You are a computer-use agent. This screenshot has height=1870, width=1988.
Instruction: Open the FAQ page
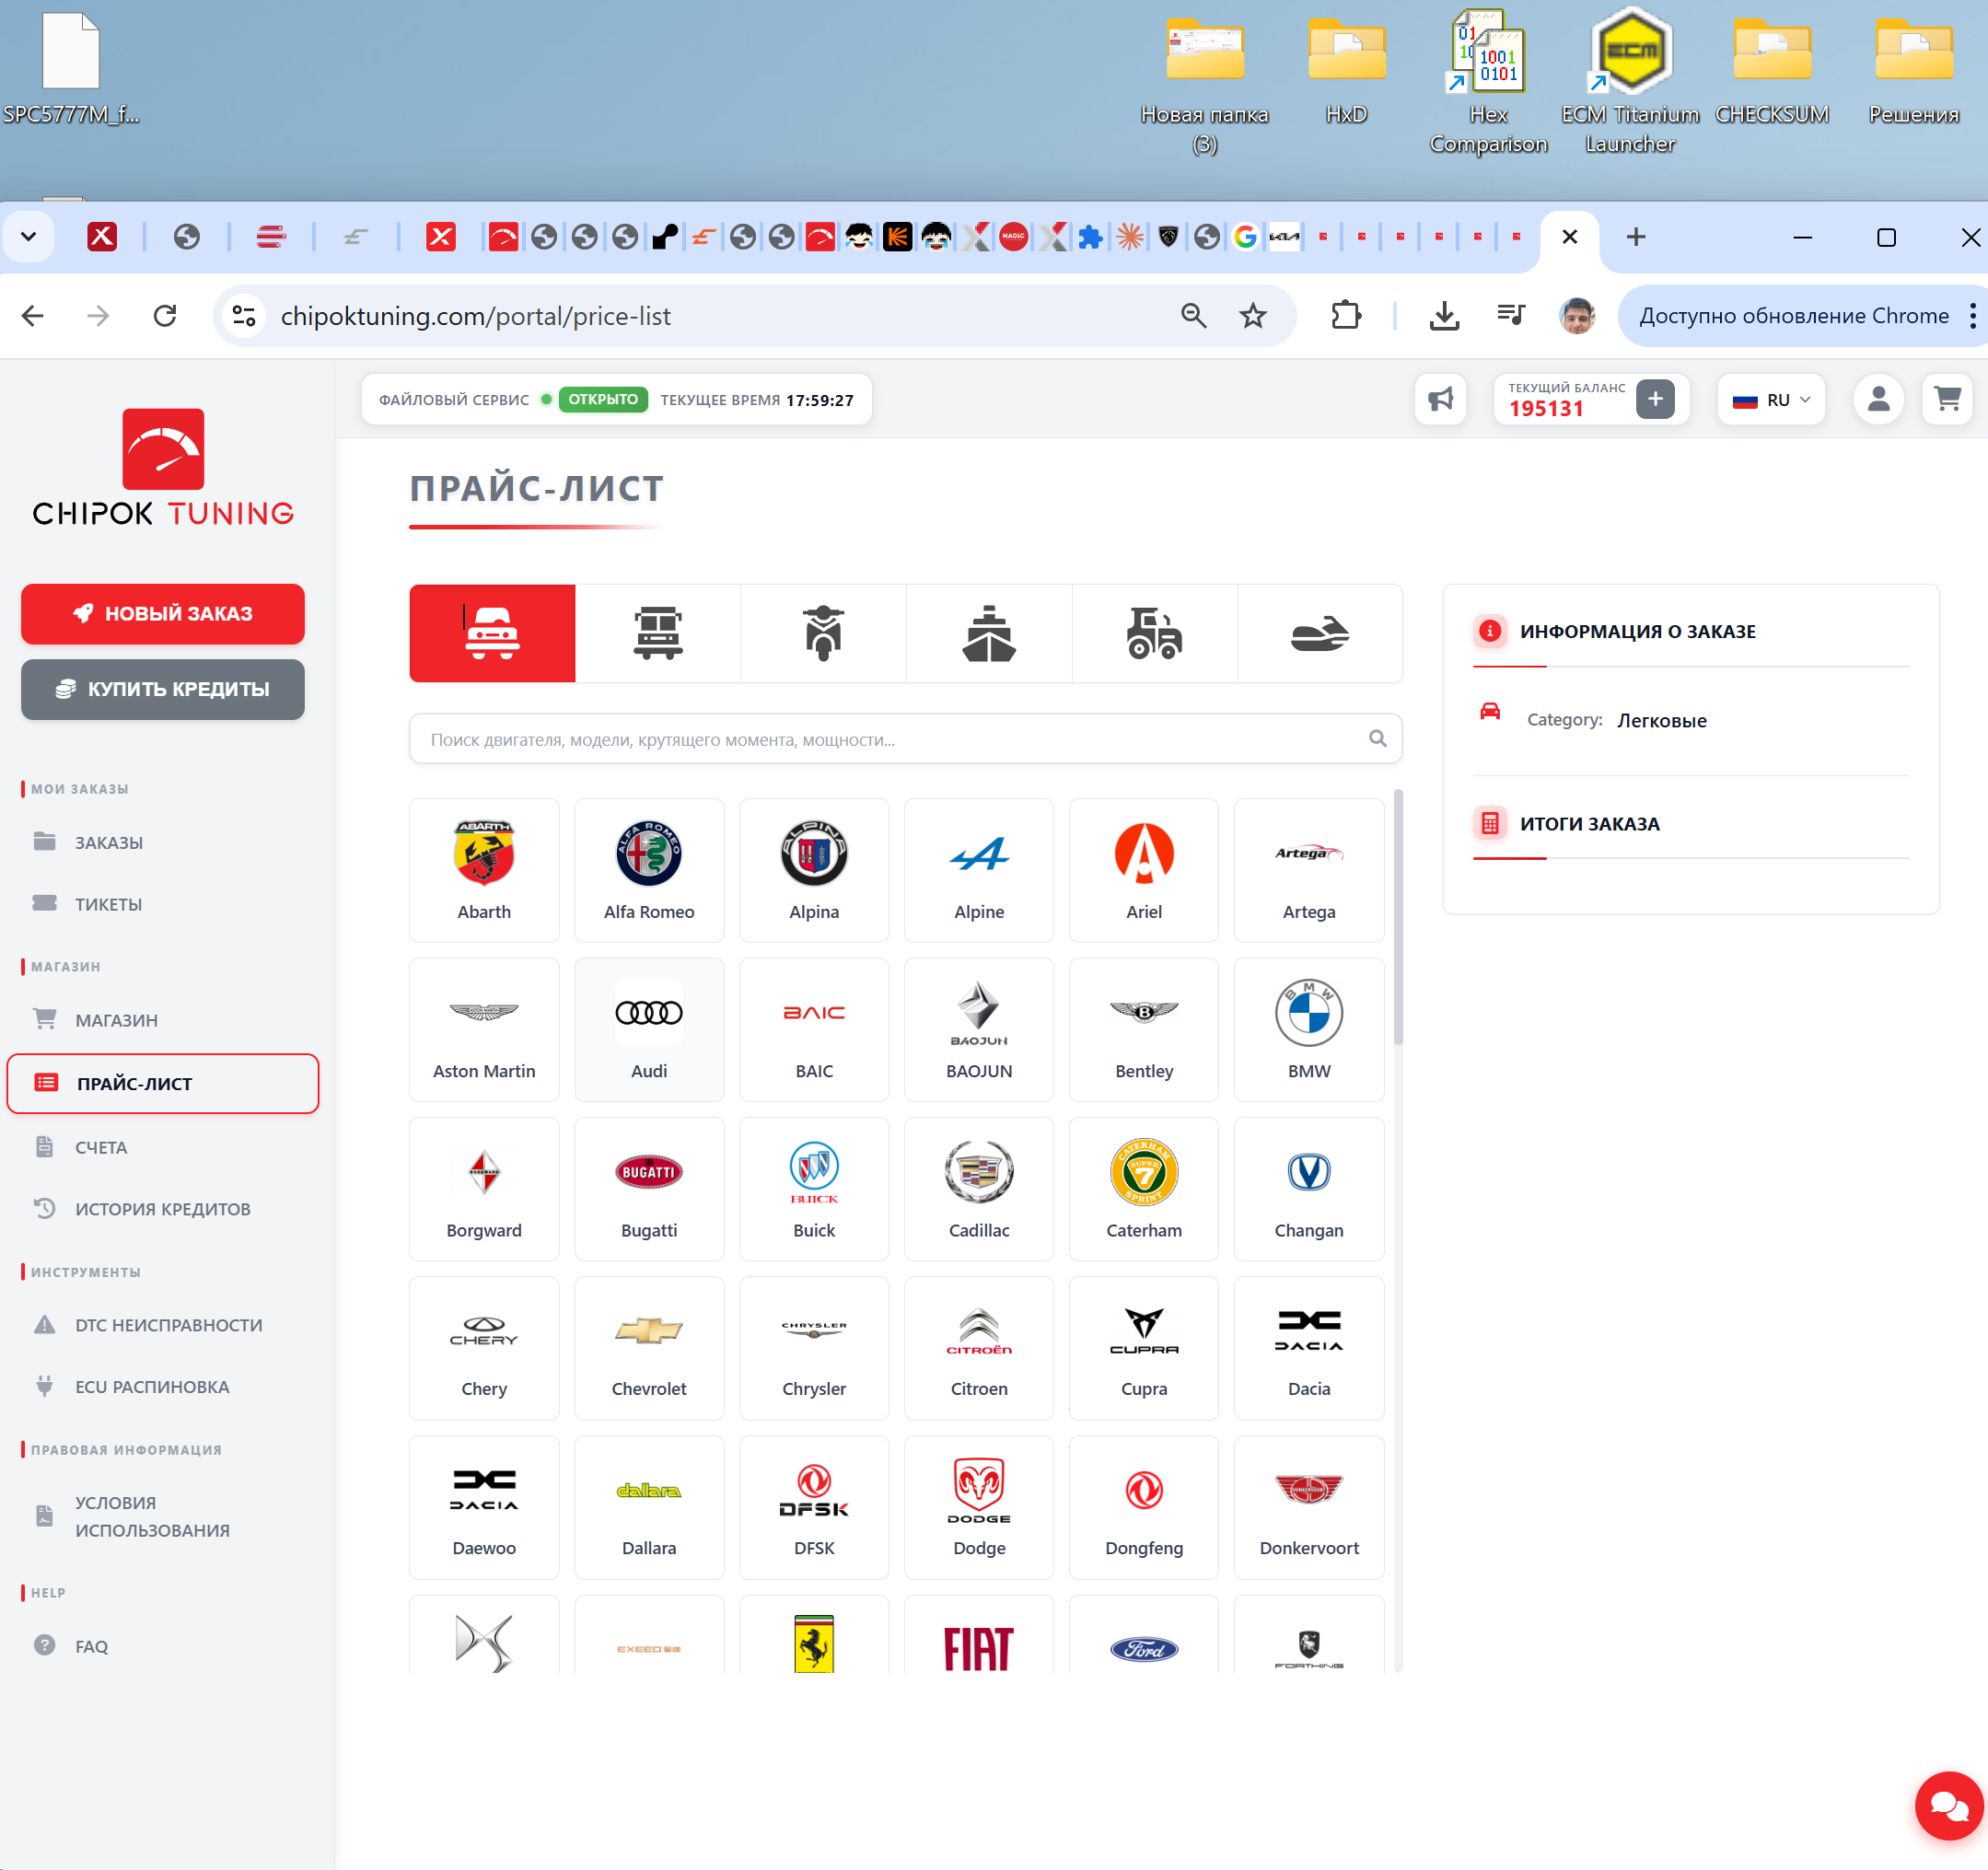(x=91, y=1646)
